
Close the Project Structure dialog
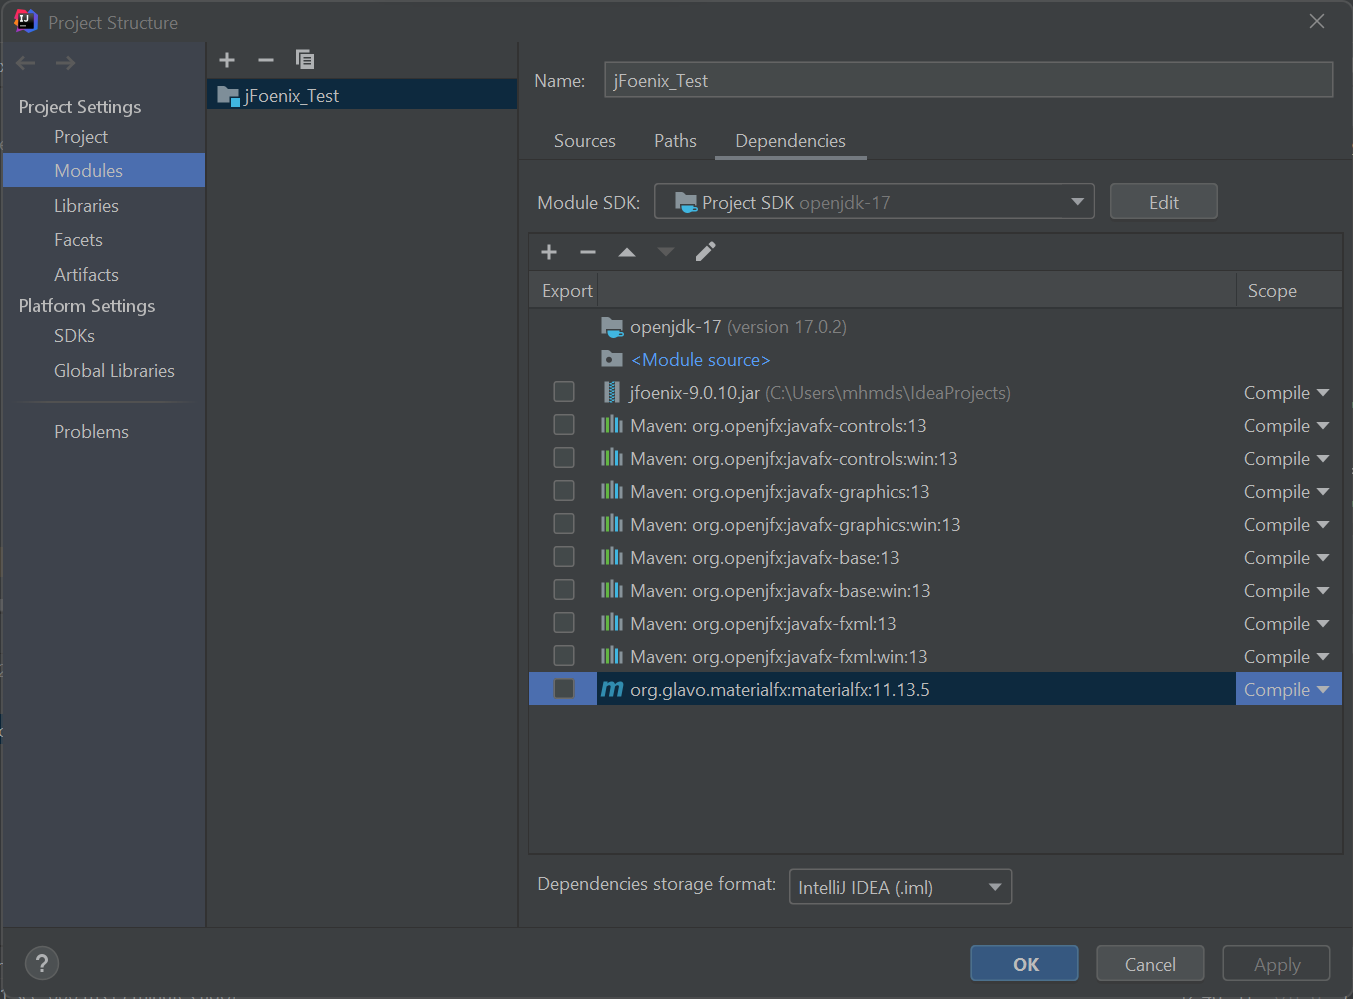tap(1317, 21)
